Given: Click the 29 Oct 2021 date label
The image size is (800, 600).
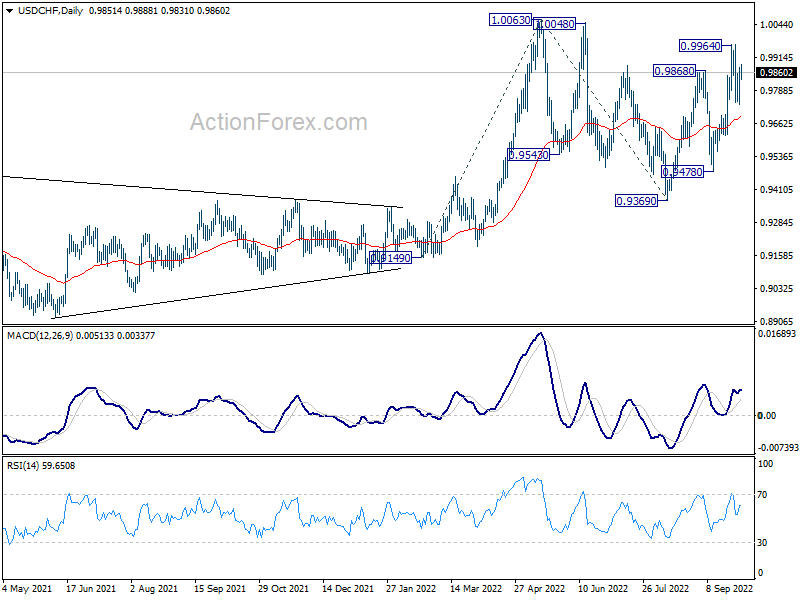Looking at the screenshot, I should click(x=284, y=589).
